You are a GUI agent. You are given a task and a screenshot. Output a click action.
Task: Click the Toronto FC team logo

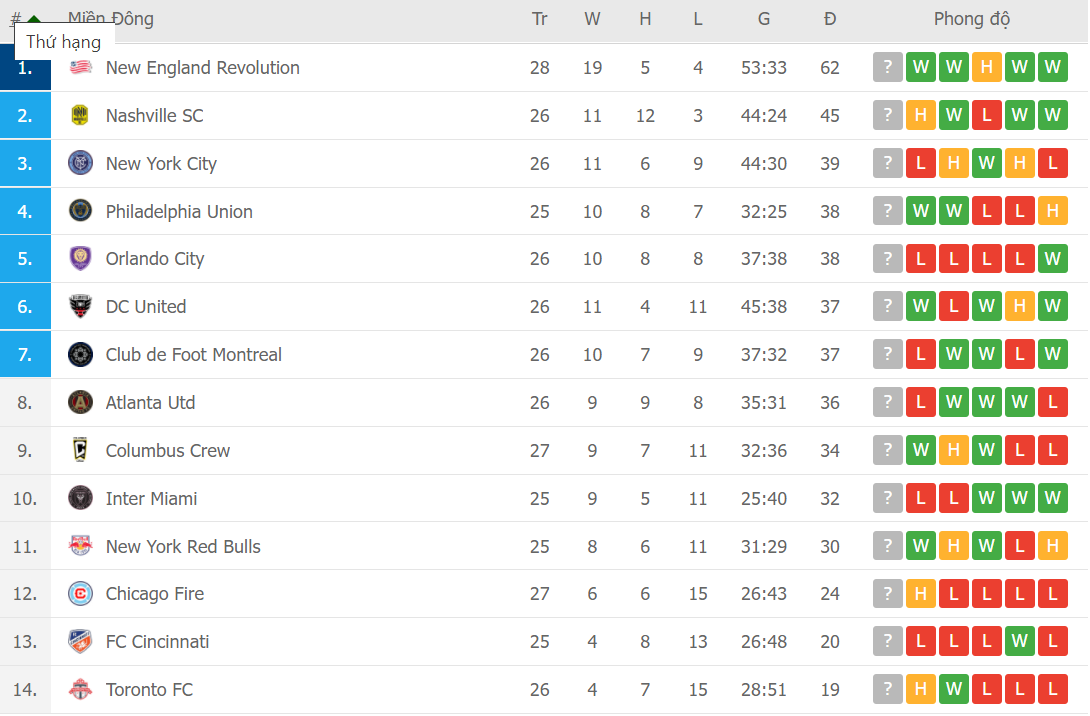tap(80, 690)
